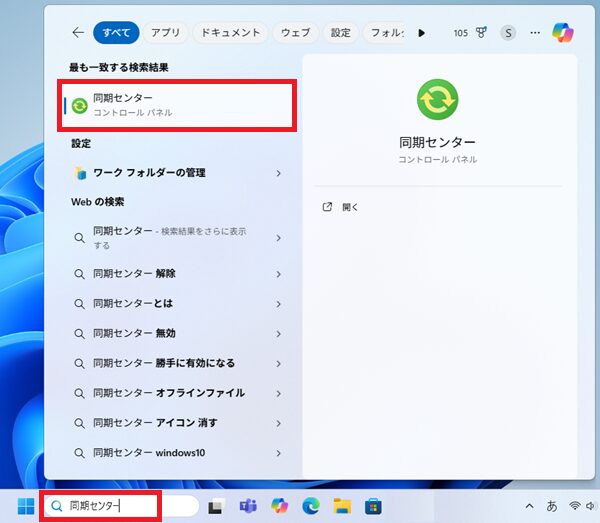Screen dimensions: 600x523
Task: Switch to the アプリ filter tab
Action: pyautogui.click(x=165, y=33)
